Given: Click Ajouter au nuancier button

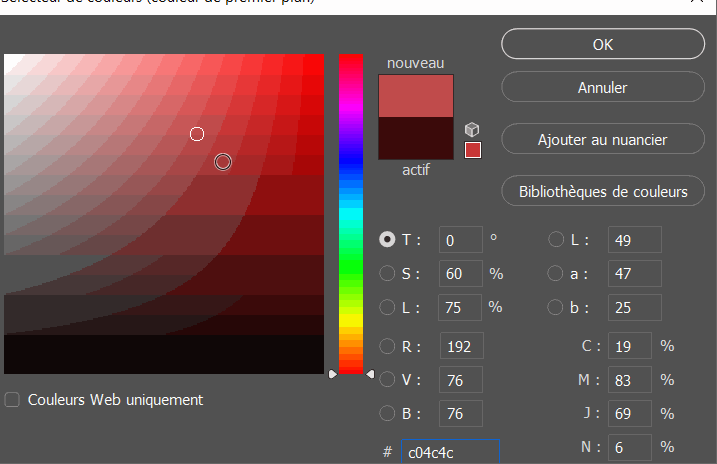Looking at the screenshot, I should [x=603, y=139].
